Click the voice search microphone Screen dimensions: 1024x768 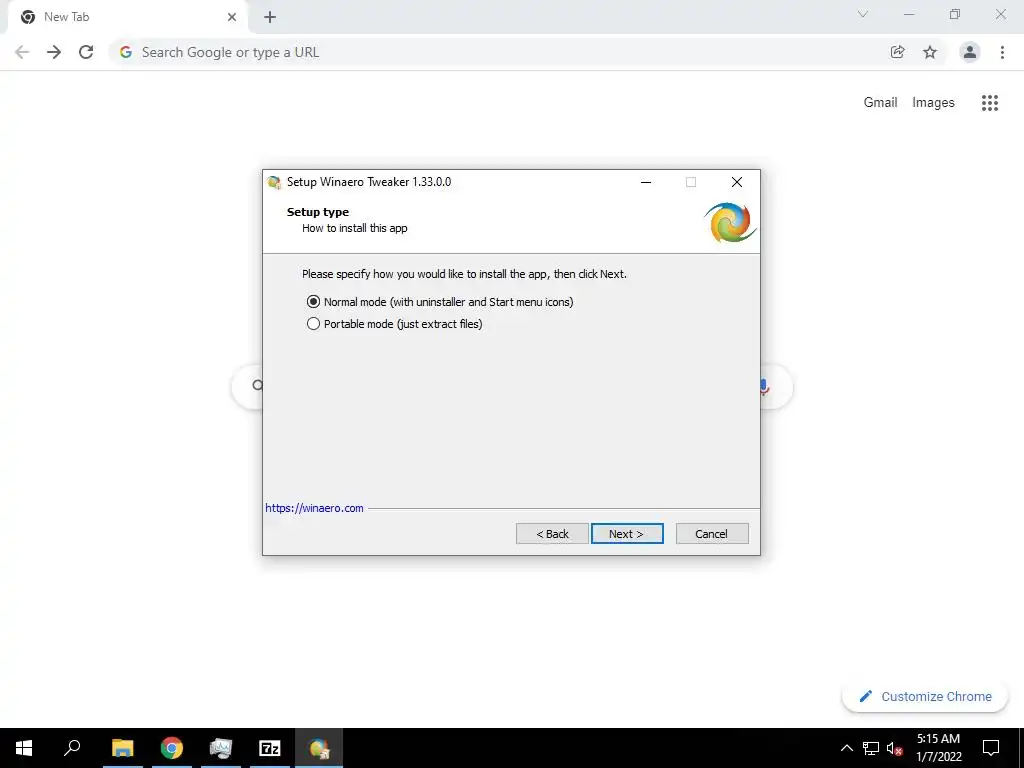[x=765, y=387]
